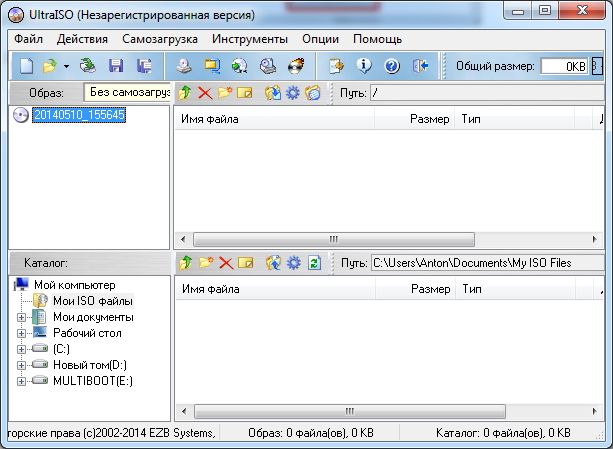Open the Инструменты menu

(x=250, y=39)
